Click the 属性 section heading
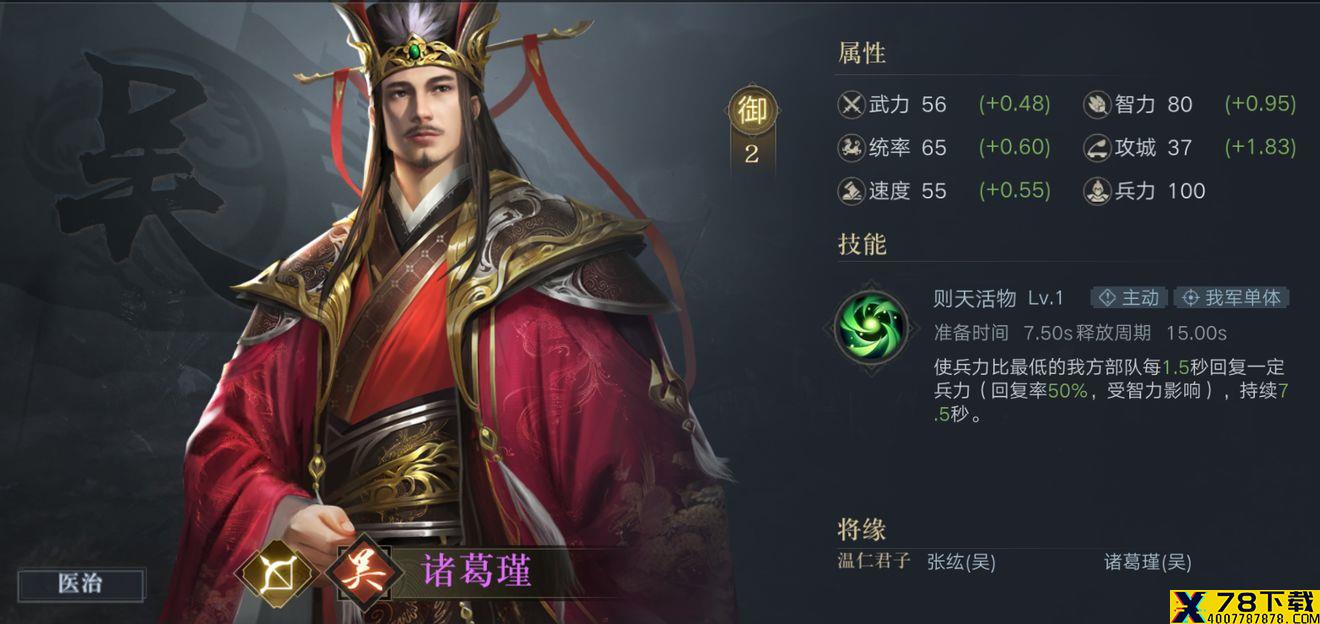Viewport: 1320px width, 624px height. (862, 53)
